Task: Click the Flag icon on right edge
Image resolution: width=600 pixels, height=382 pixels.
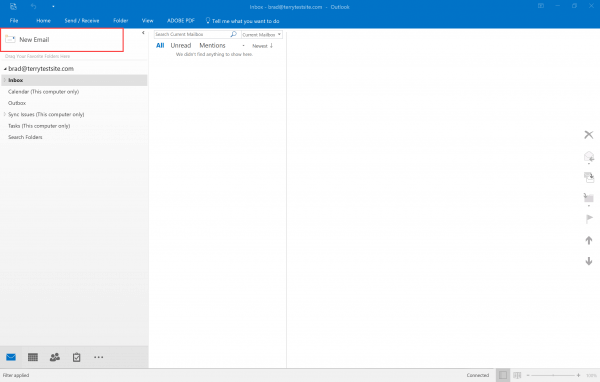Action: [589, 219]
